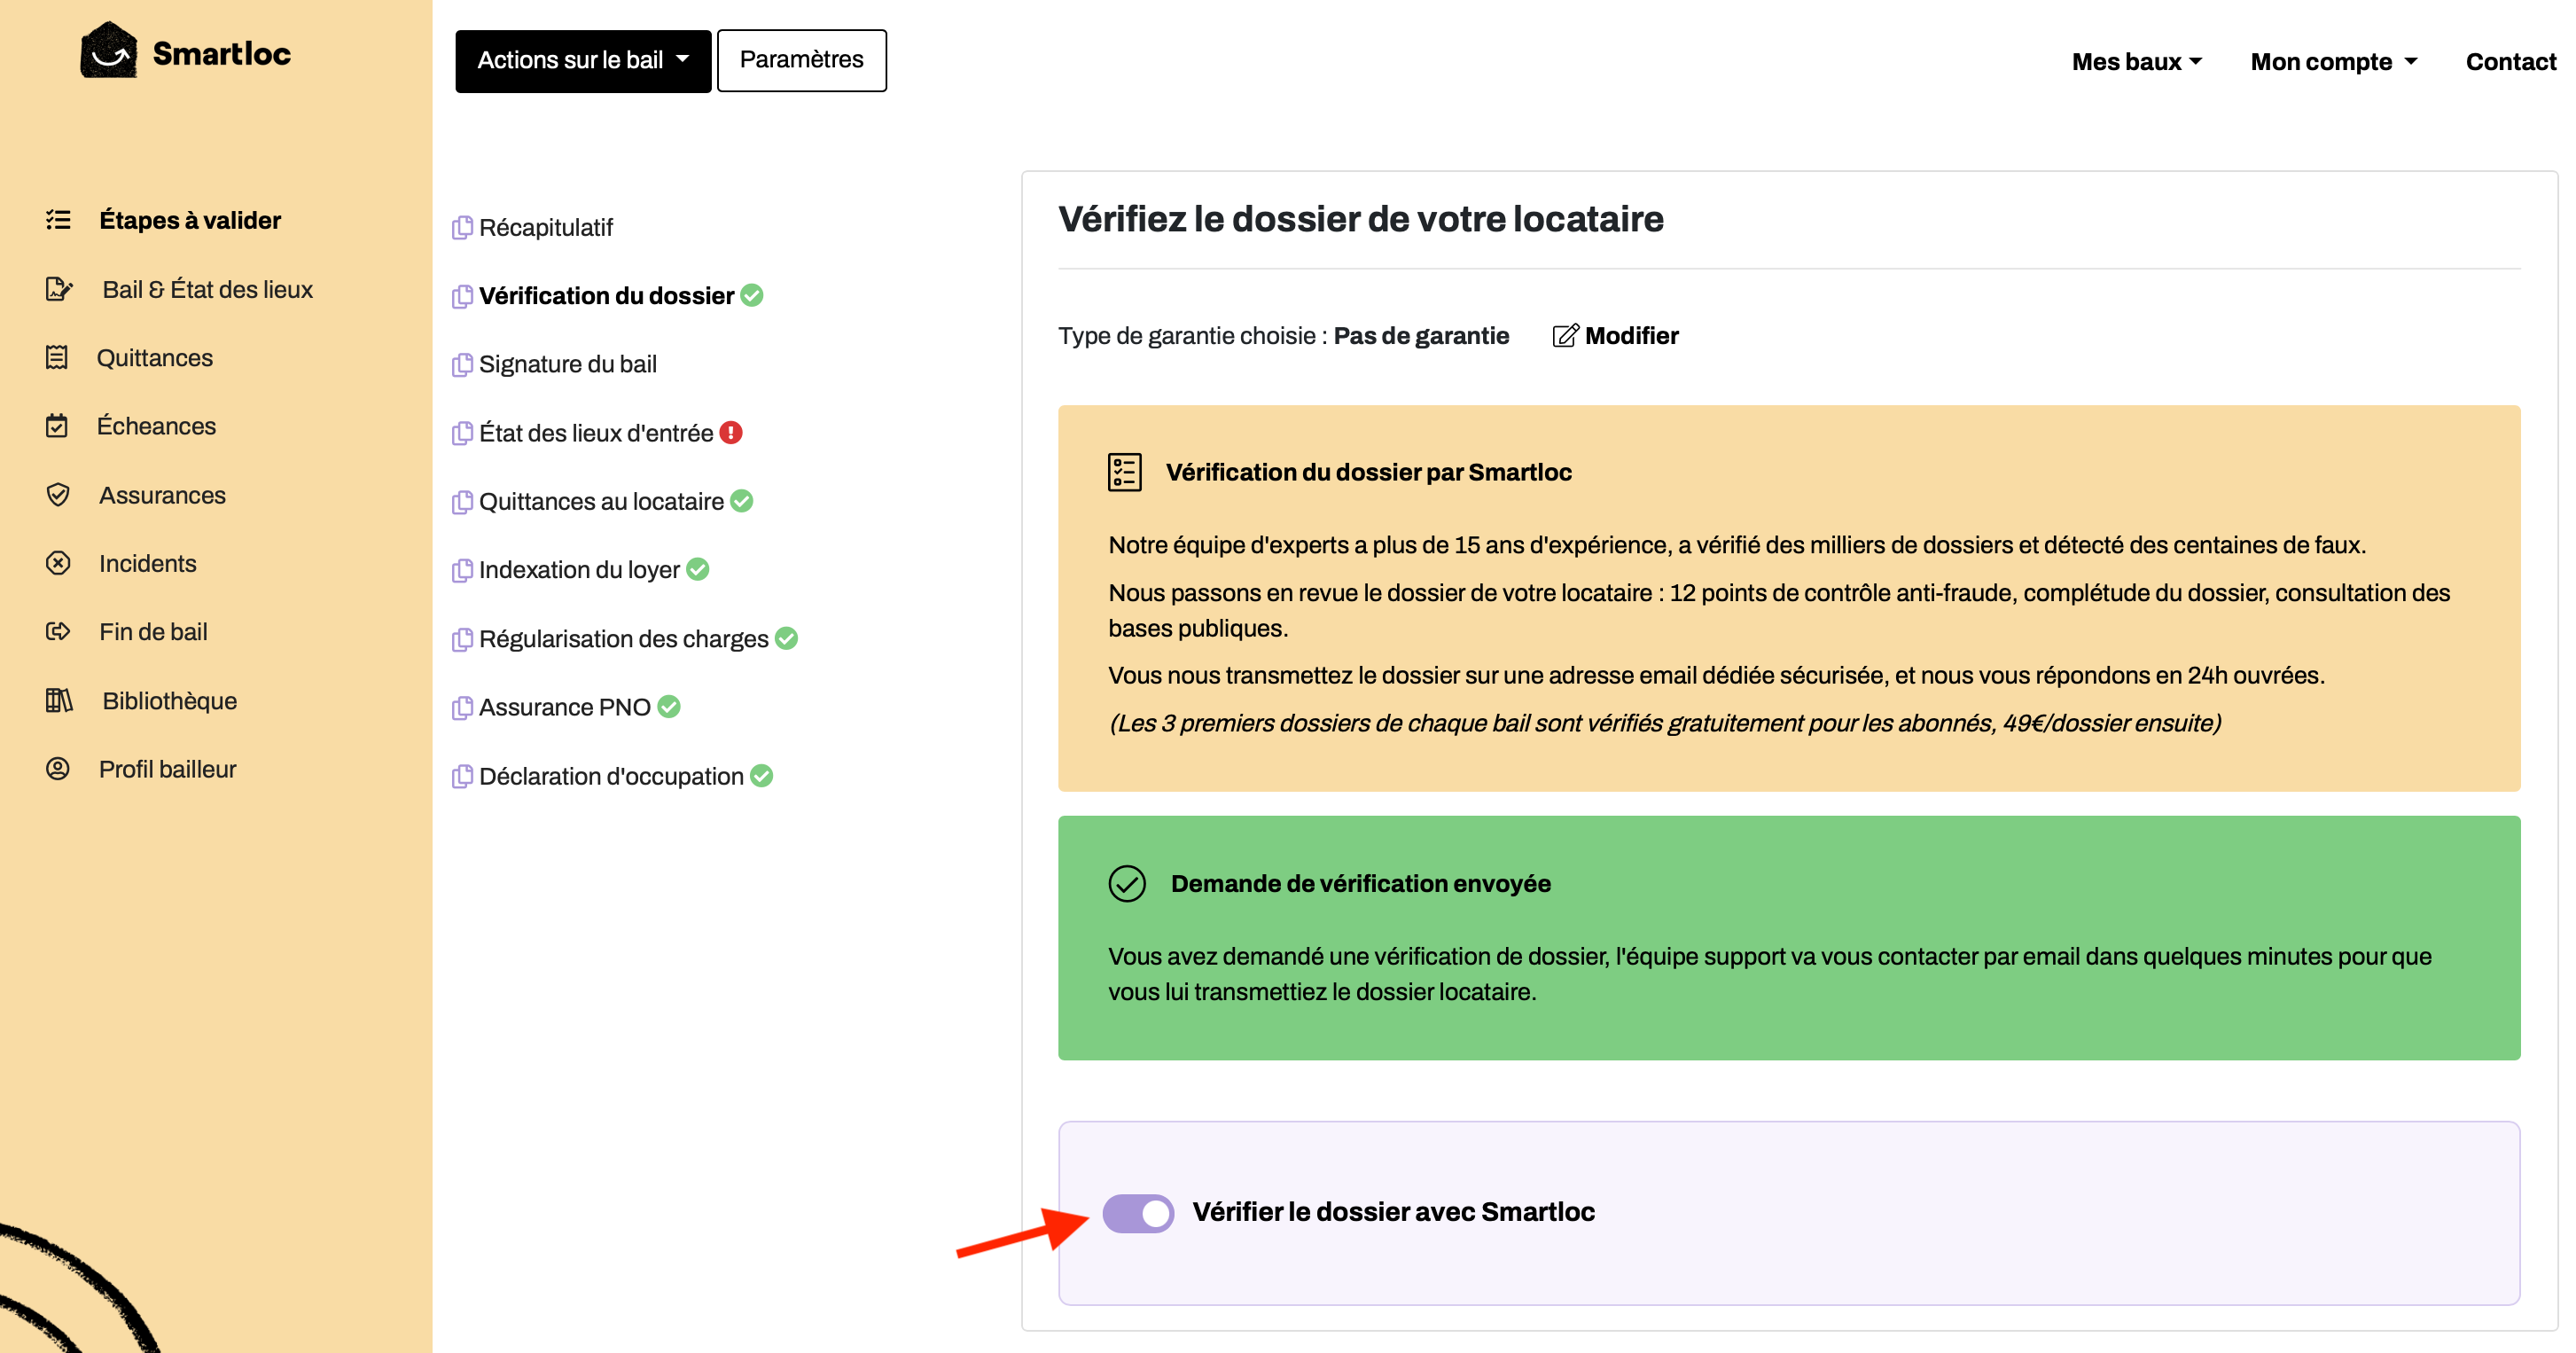Click the Incidents circled-x icon
The height and width of the screenshot is (1353, 2576).
coord(58,563)
